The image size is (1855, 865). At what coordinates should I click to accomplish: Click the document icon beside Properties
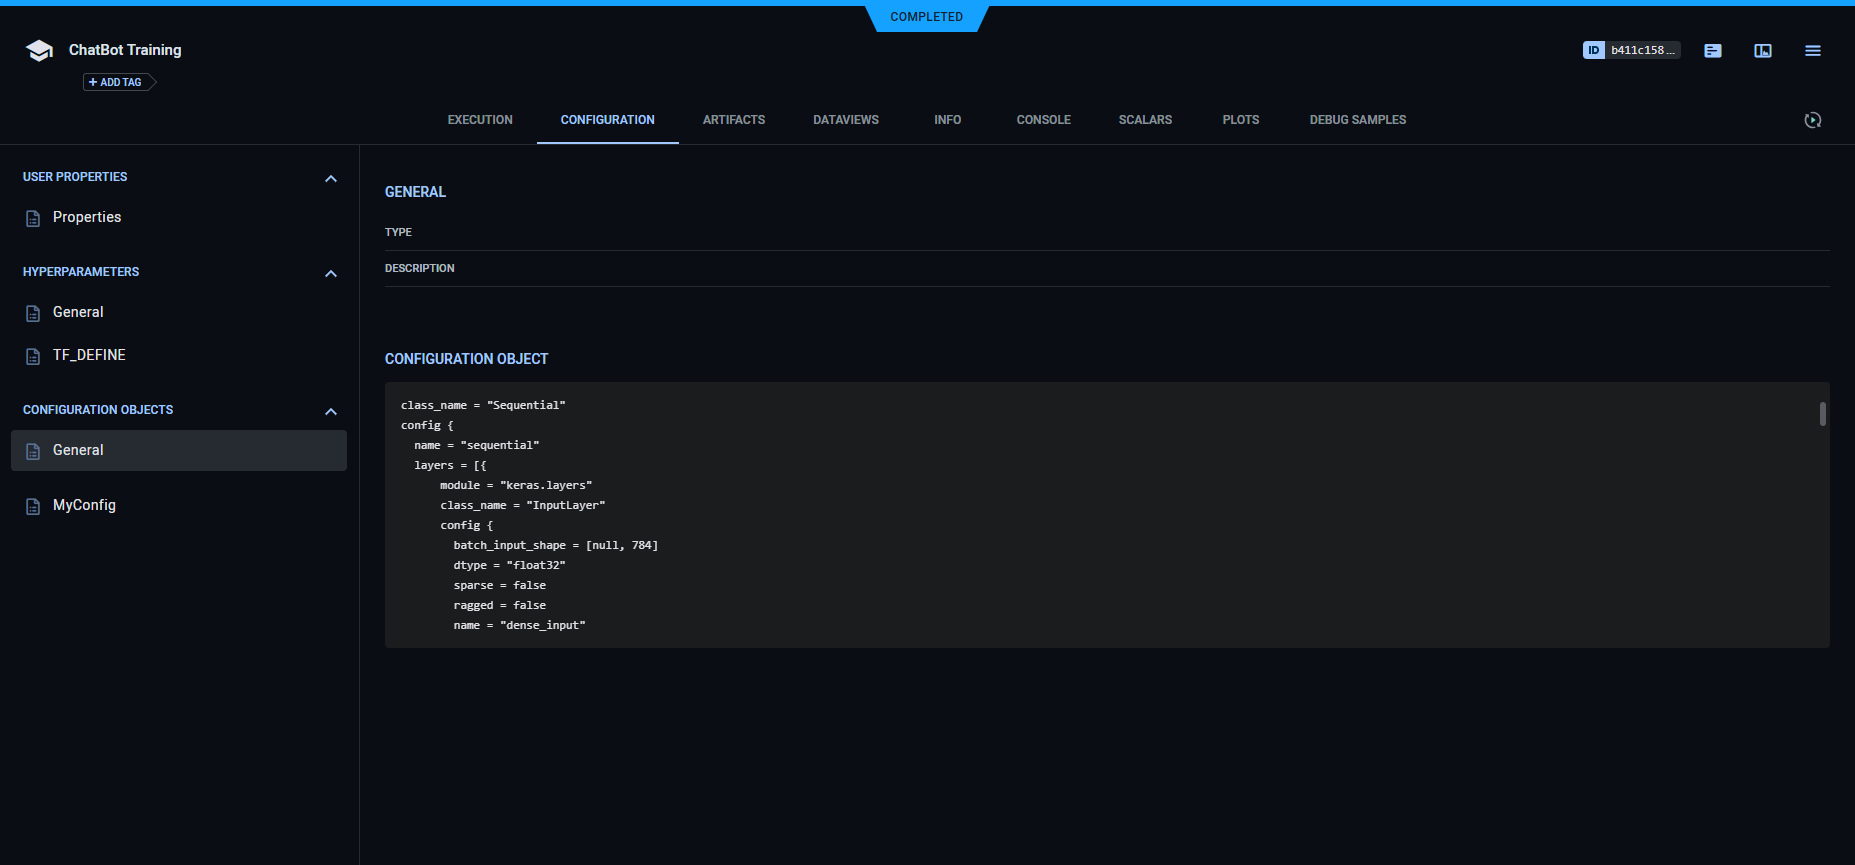[33, 218]
